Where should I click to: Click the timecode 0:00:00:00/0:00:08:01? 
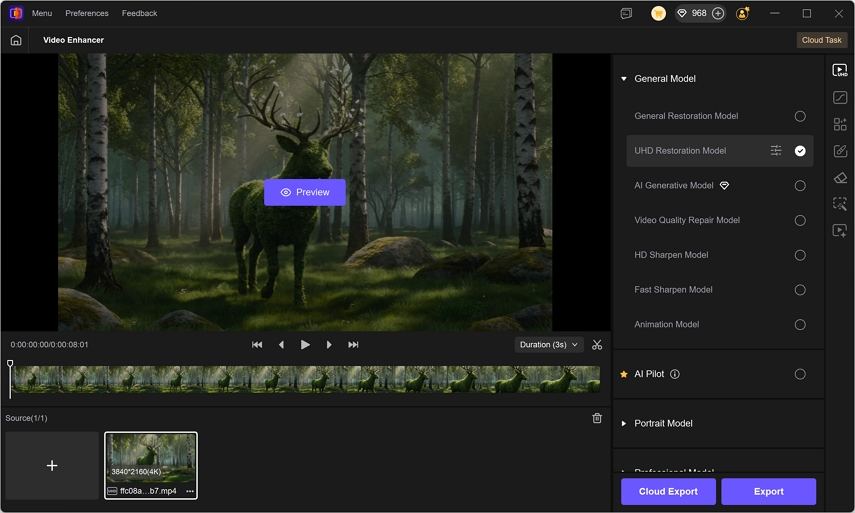(x=49, y=345)
